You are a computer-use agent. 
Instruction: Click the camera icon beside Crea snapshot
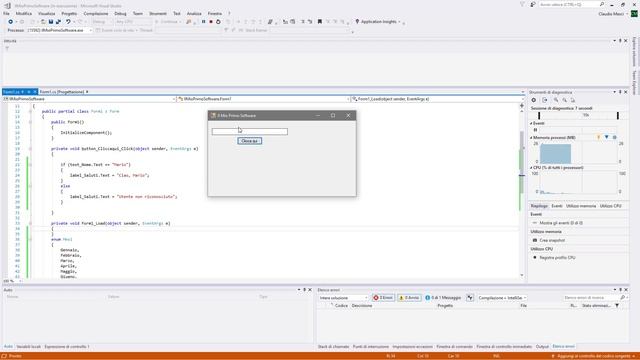click(x=535, y=240)
